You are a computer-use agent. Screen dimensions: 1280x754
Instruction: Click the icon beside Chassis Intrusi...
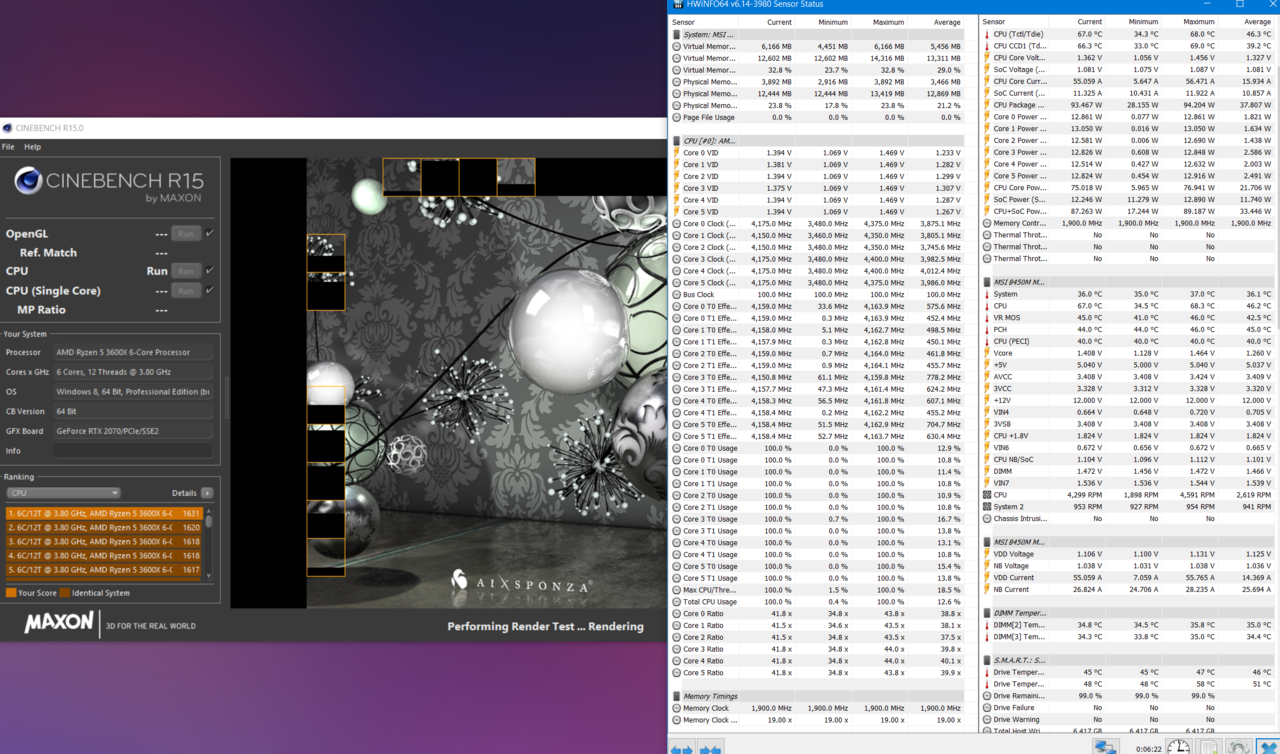987,518
